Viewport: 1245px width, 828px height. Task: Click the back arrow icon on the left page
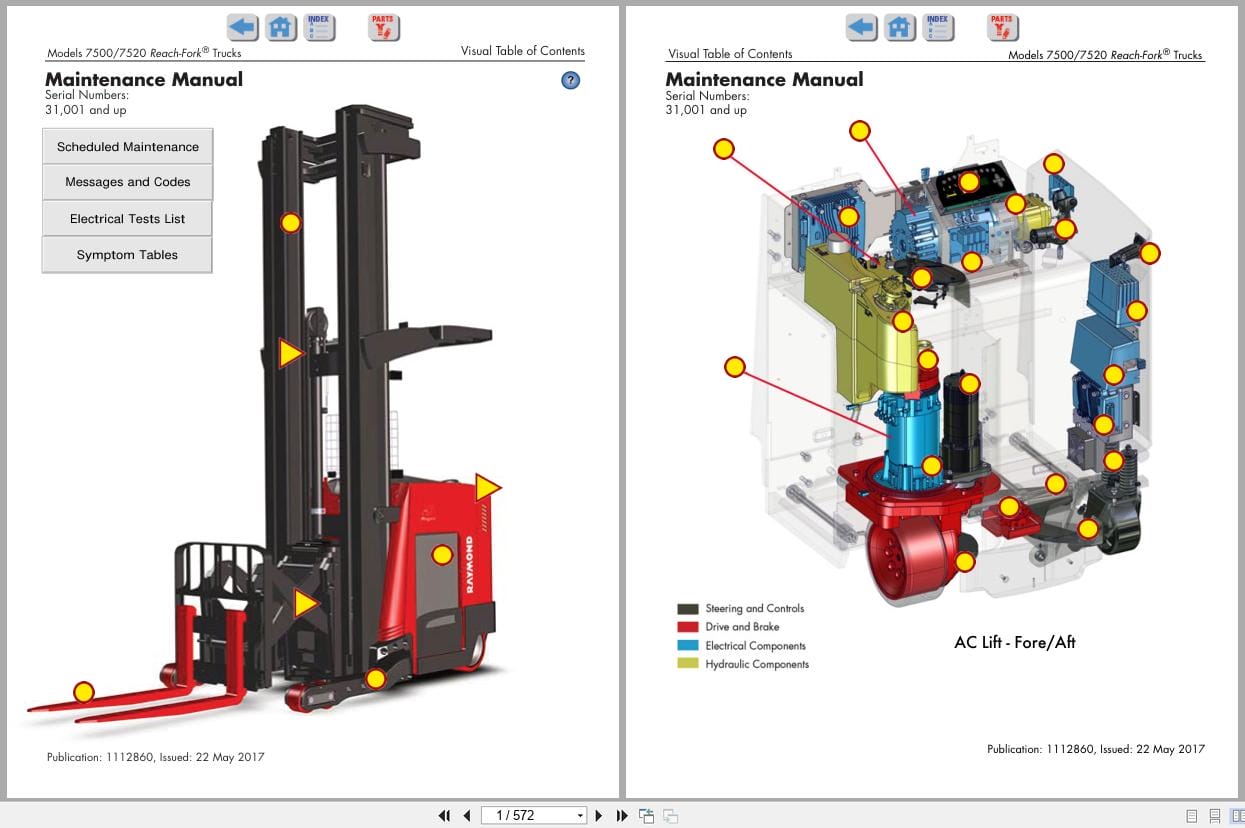[243, 27]
